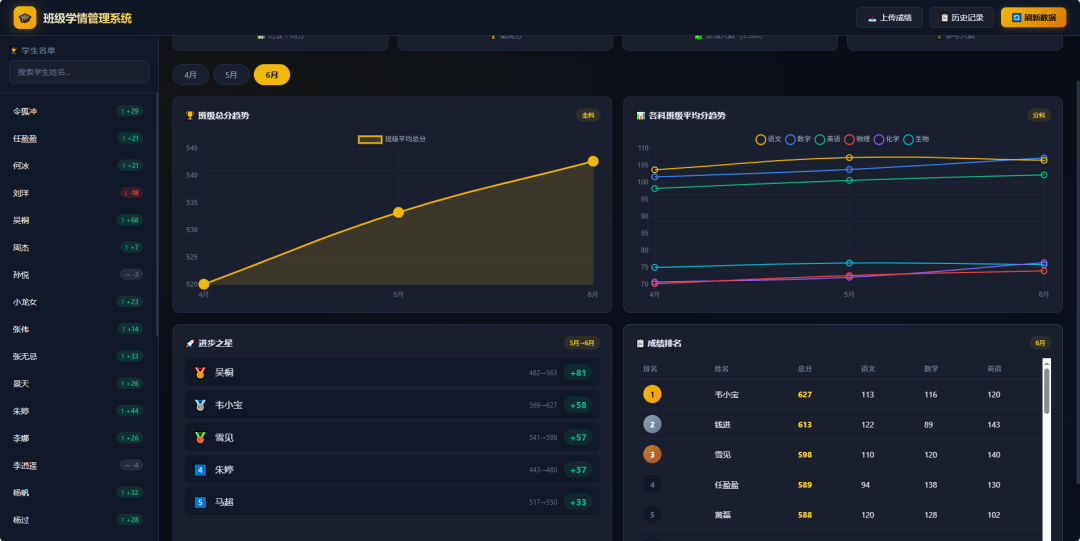Click the 分科 tag on subject trend card
Screen dimensions: 1080x541
tap(1039, 116)
